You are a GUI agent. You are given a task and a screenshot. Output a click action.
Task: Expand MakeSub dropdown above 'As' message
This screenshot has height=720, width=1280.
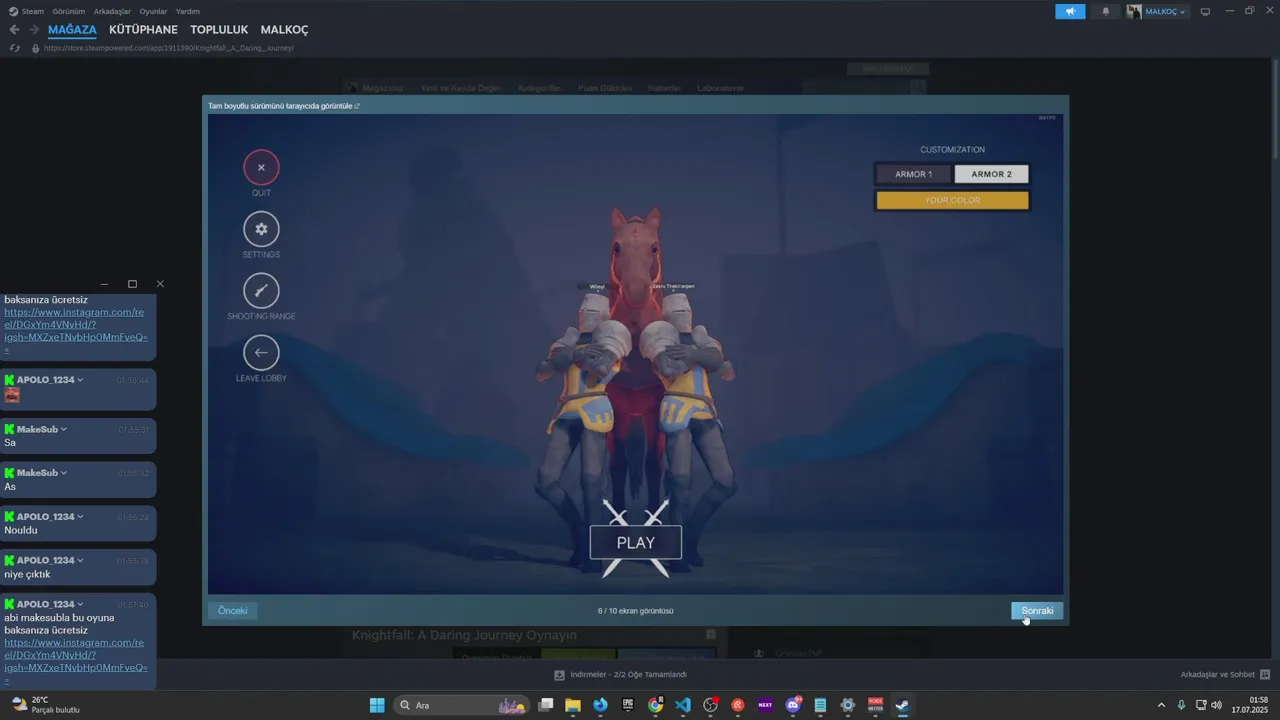pyautogui.click(x=63, y=473)
